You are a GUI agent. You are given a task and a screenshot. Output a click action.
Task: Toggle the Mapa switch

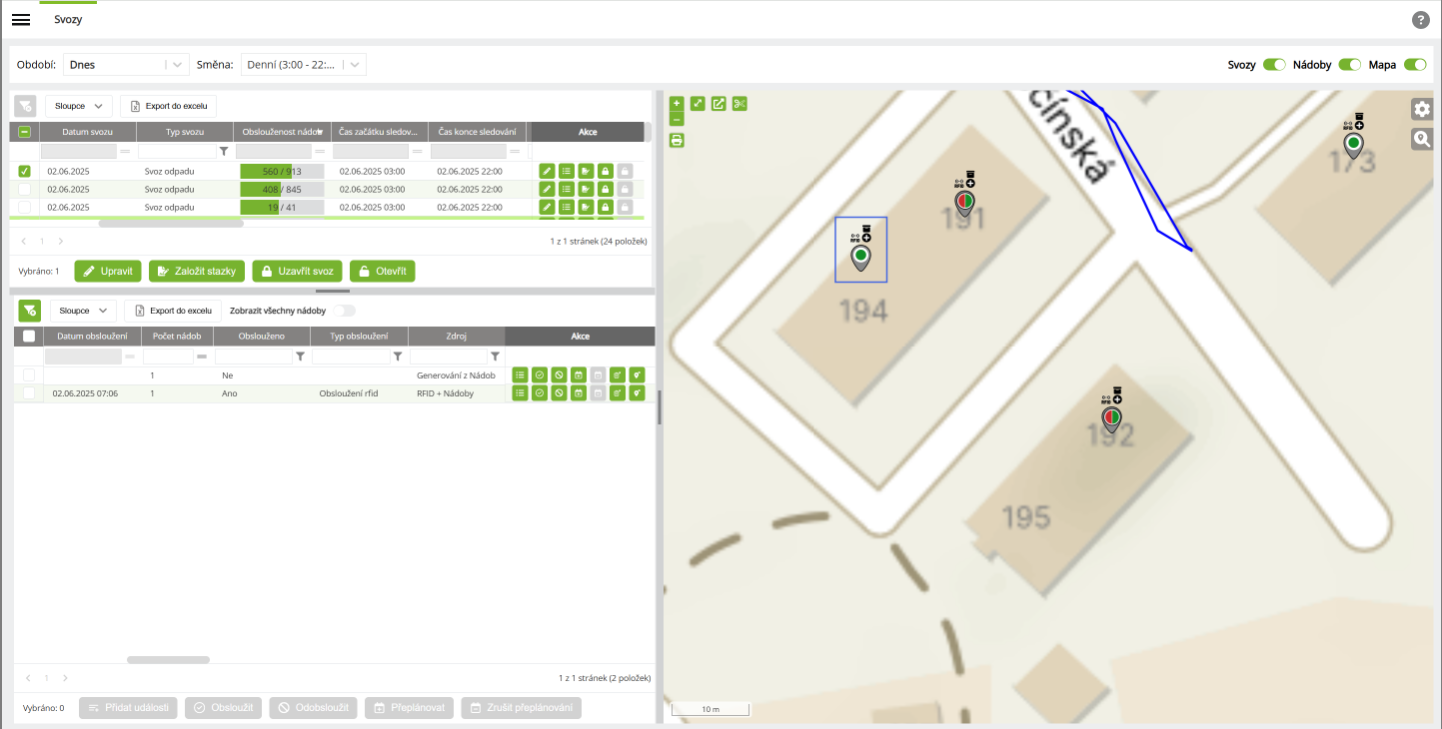point(1415,65)
